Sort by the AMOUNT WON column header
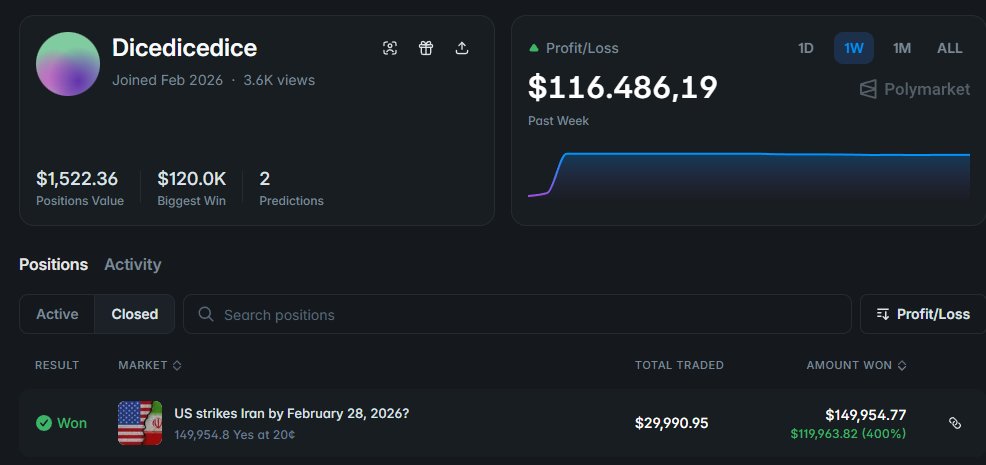This screenshot has height=465, width=986. coord(856,365)
